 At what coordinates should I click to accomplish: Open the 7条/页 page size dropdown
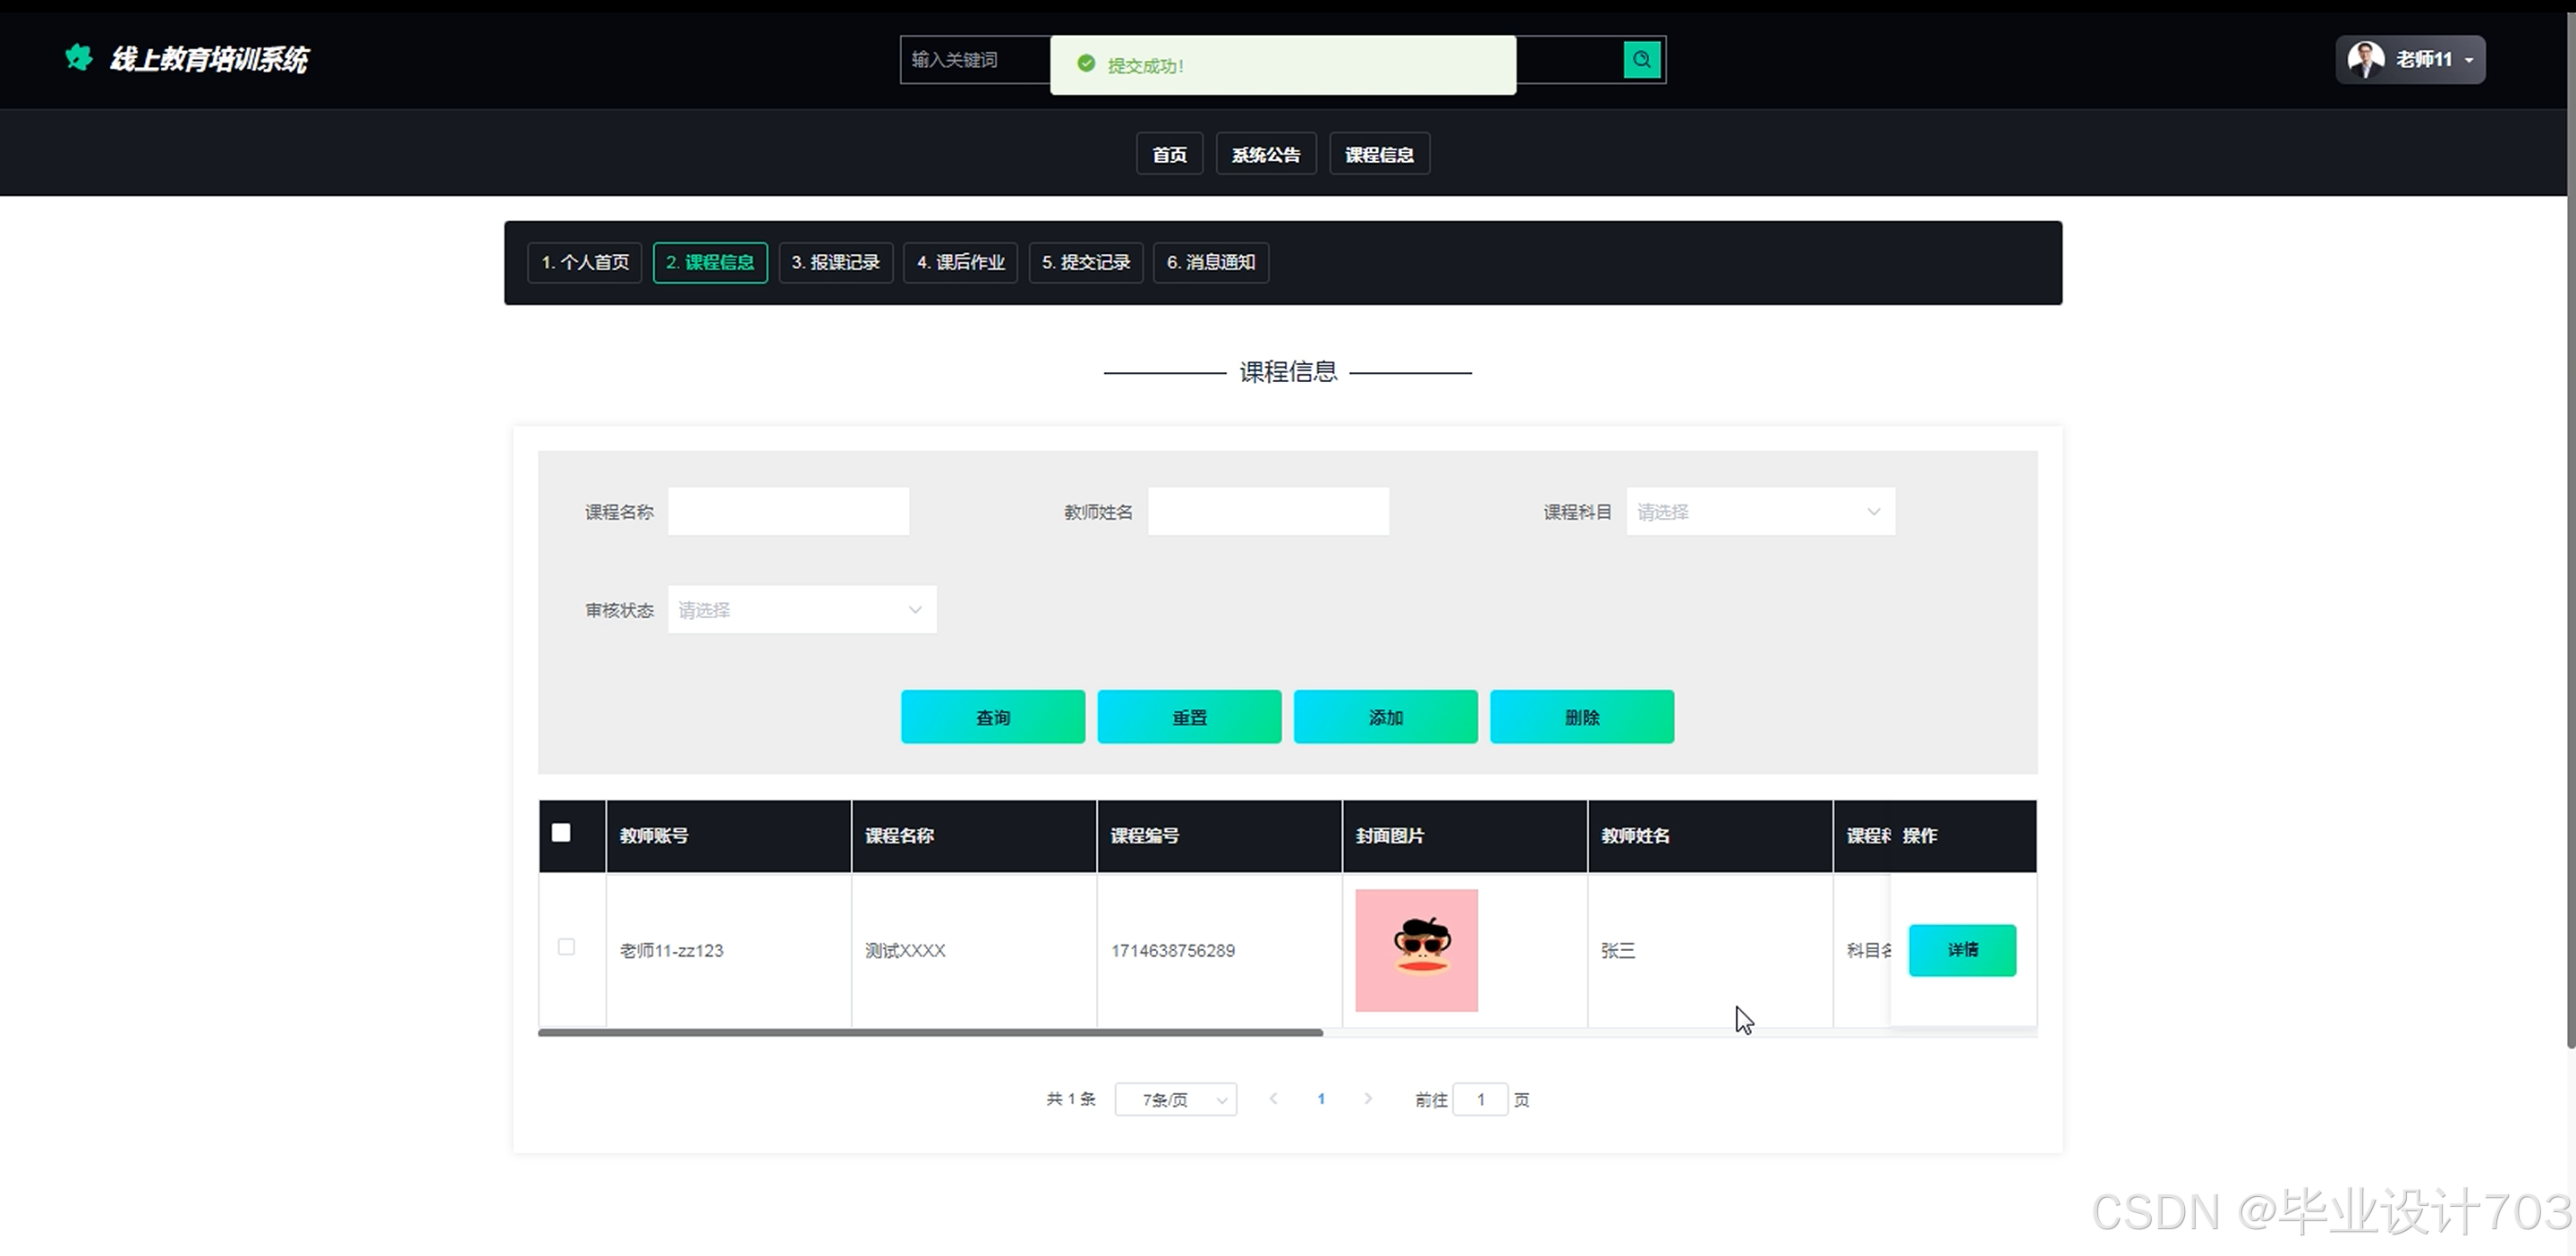pos(1175,1100)
